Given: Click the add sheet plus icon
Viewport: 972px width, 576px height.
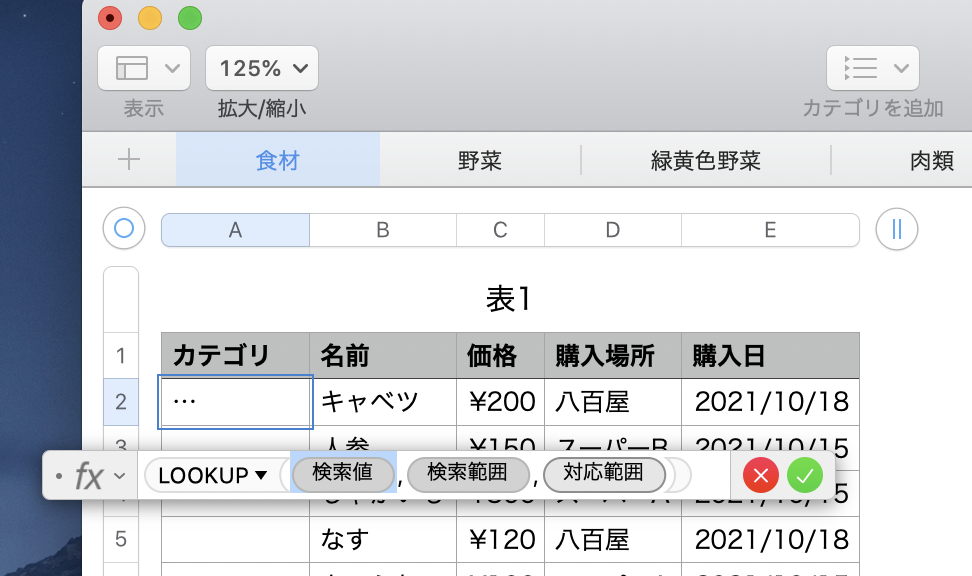Looking at the screenshot, I should point(129,160).
